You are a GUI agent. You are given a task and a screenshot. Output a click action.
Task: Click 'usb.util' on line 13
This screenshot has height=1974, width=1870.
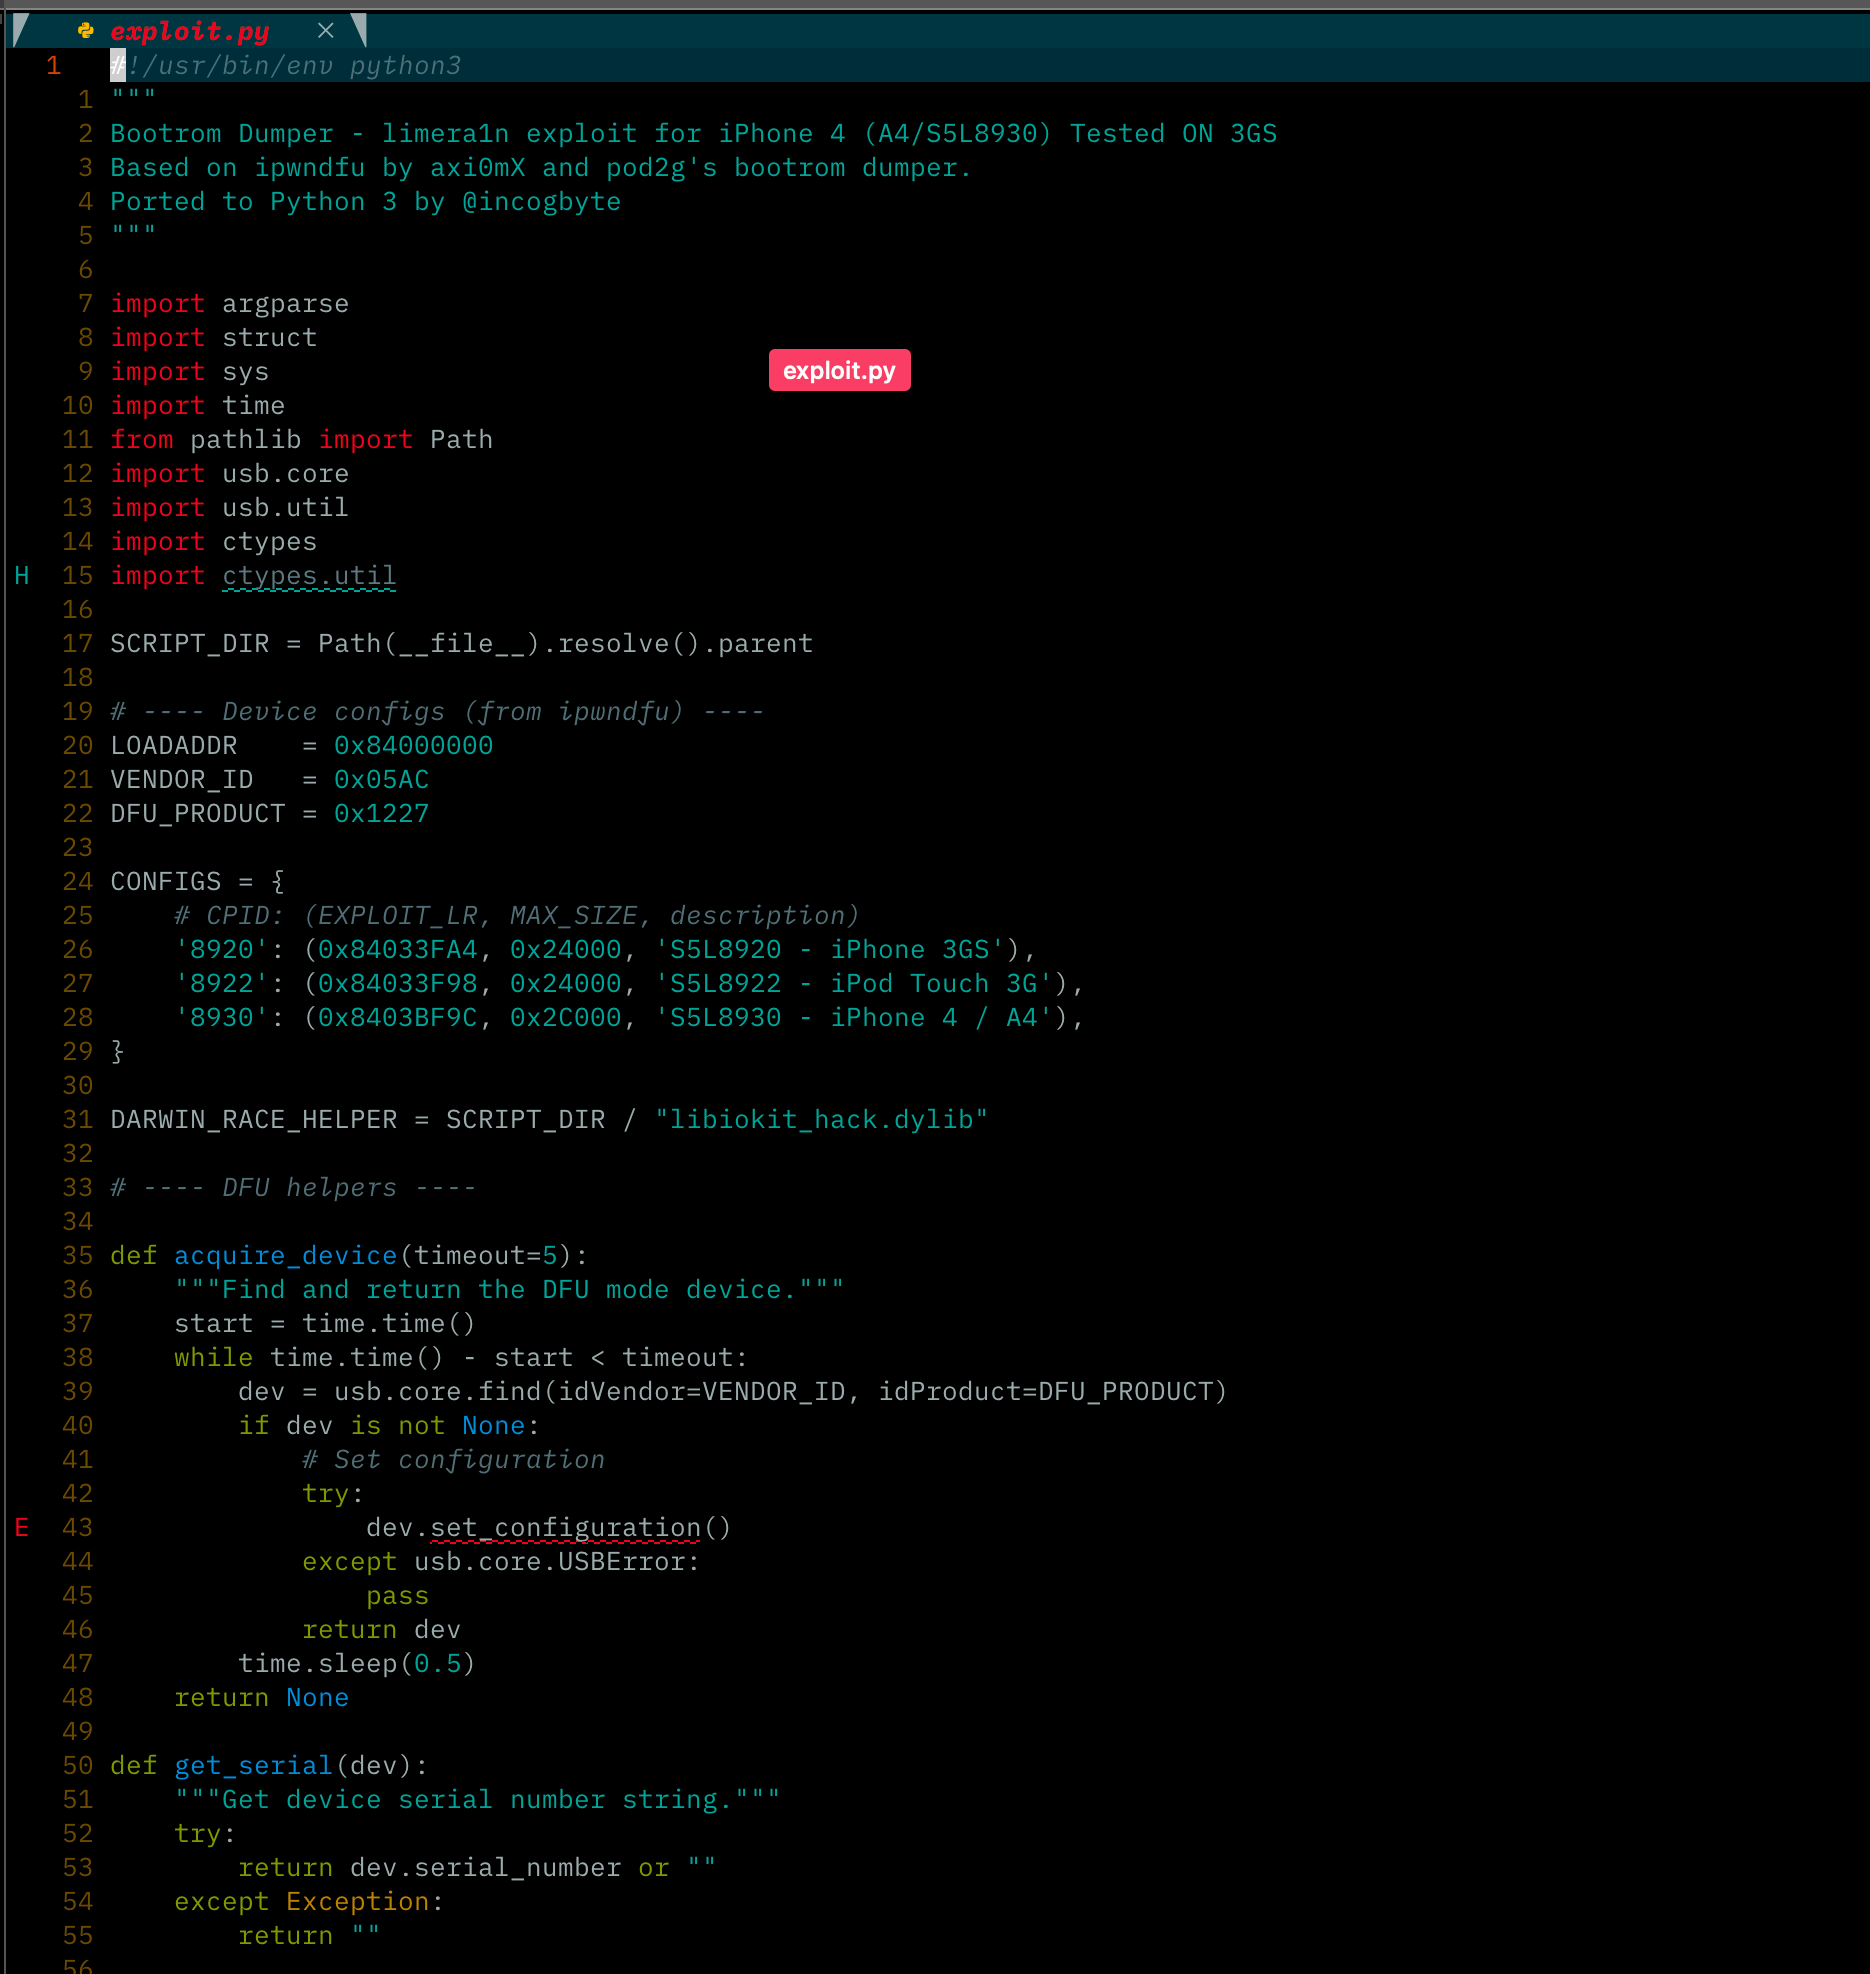[x=285, y=508]
